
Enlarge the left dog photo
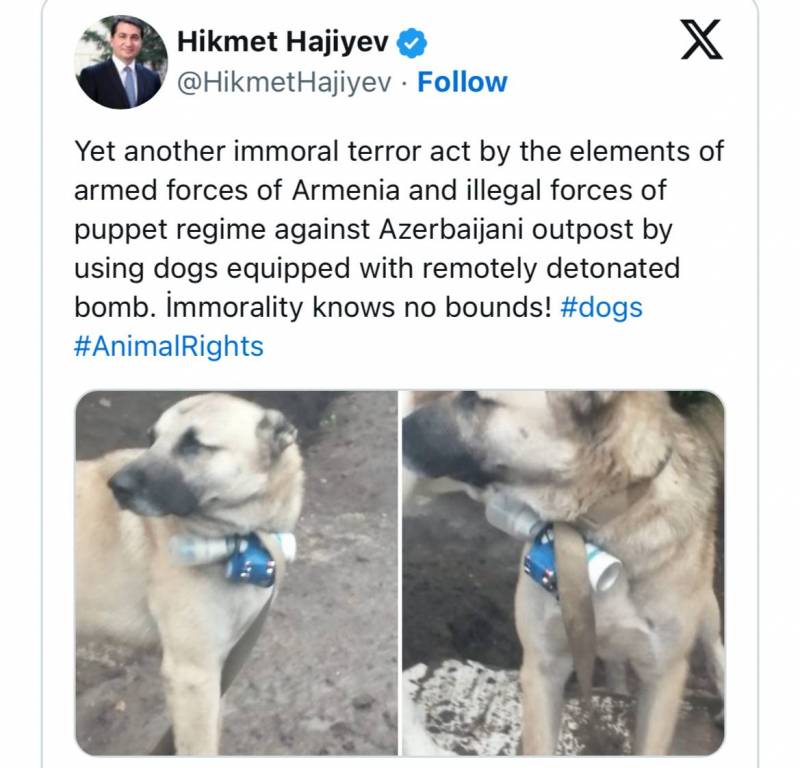236,573
